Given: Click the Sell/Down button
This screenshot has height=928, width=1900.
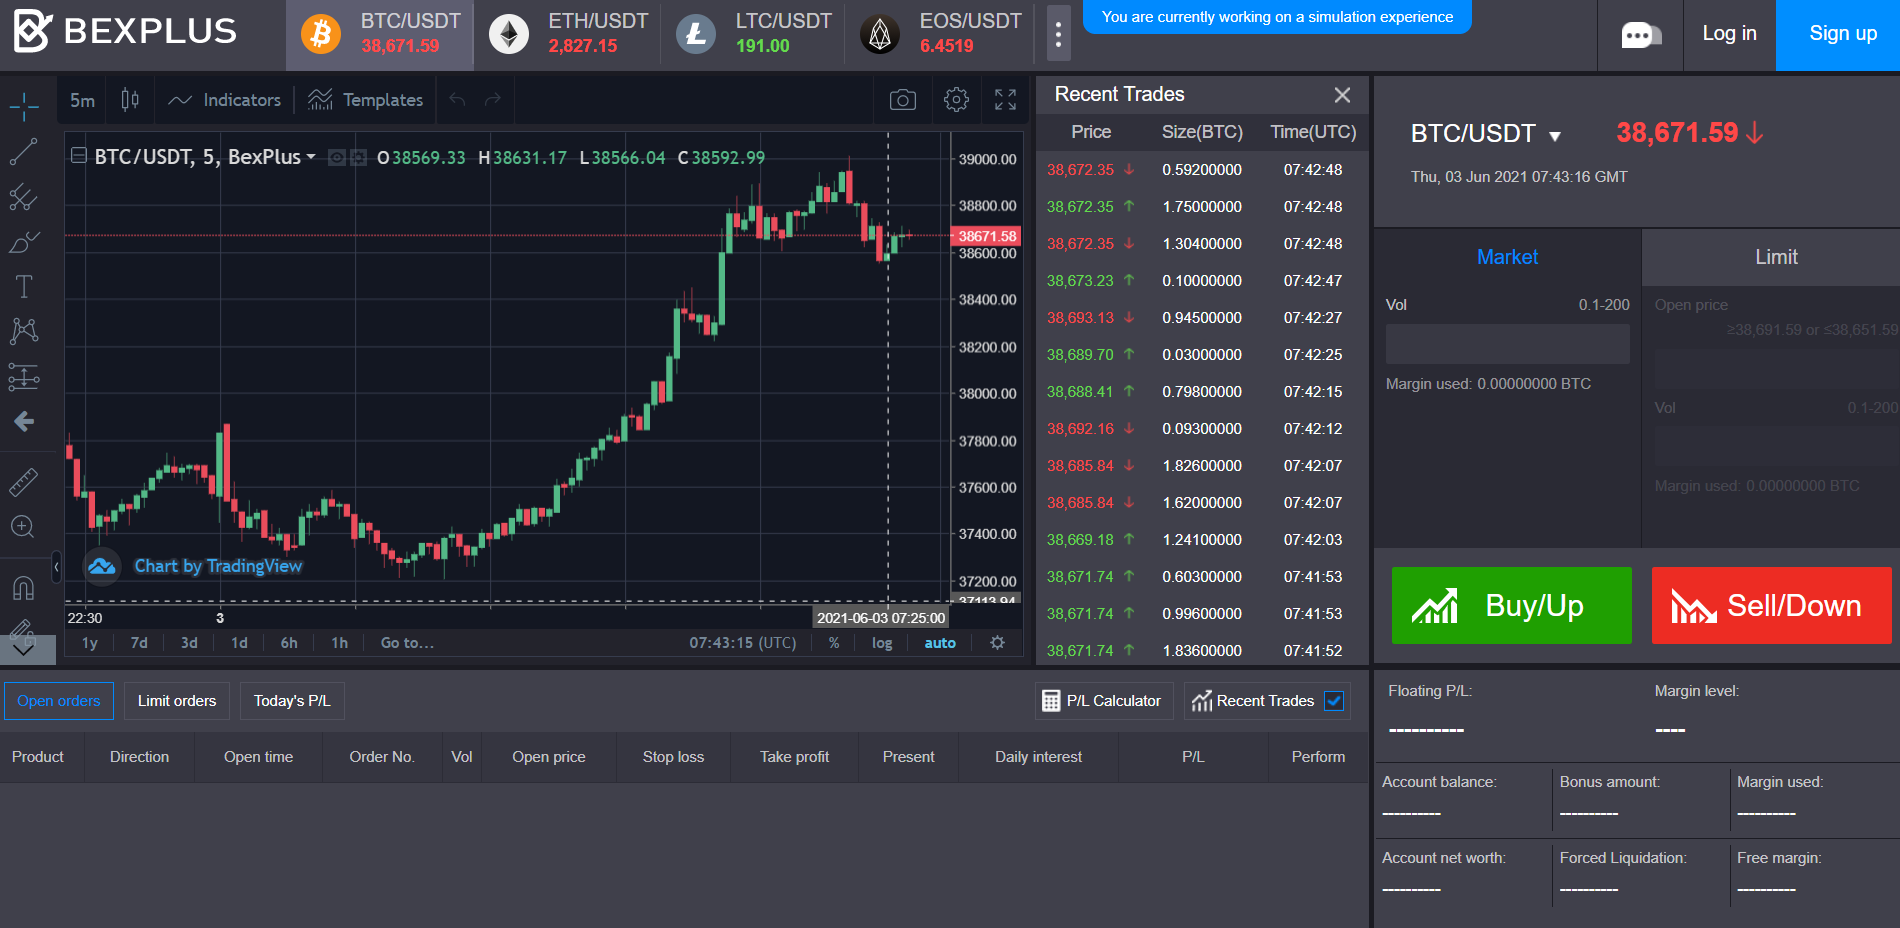Looking at the screenshot, I should [1772, 606].
